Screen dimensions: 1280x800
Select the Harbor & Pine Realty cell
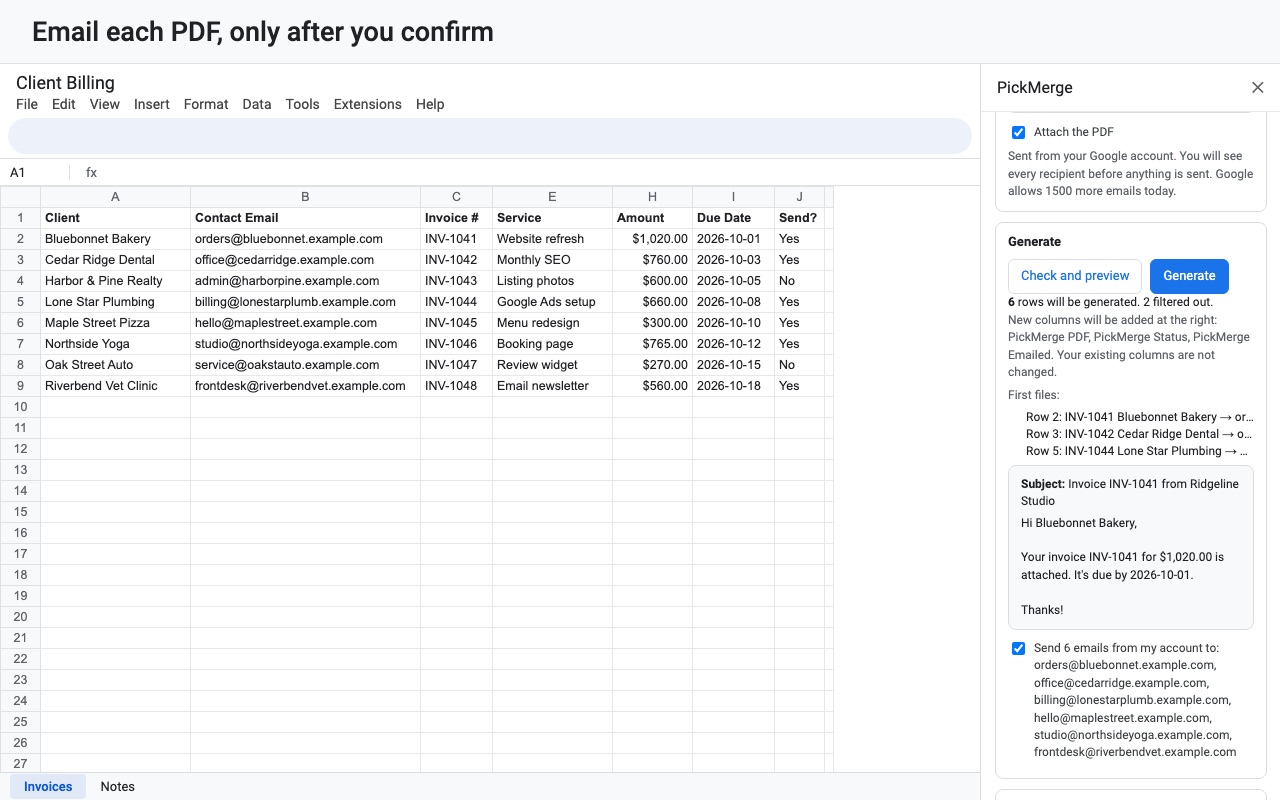(115, 281)
